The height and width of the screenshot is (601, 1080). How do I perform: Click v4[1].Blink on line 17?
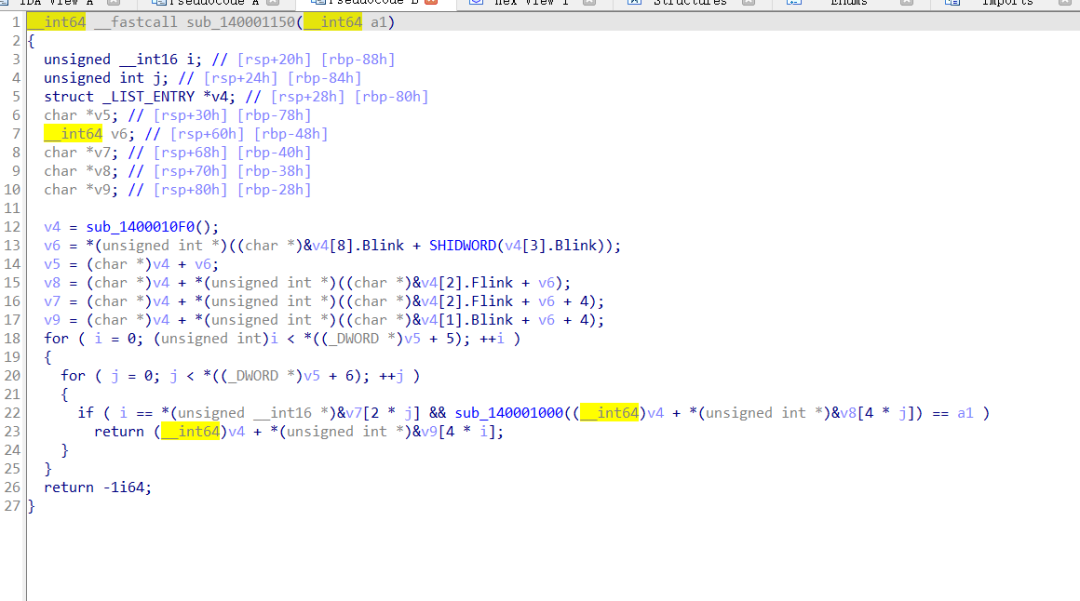tap(467, 319)
